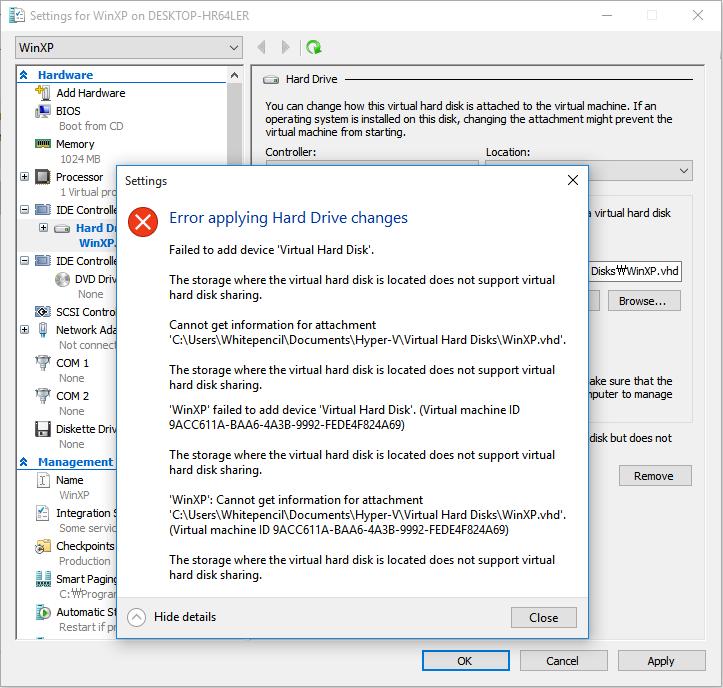Image resolution: width=723 pixels, height=688 pixels.
Task: Click the Cancel button
Action: [x=563, y=661]
